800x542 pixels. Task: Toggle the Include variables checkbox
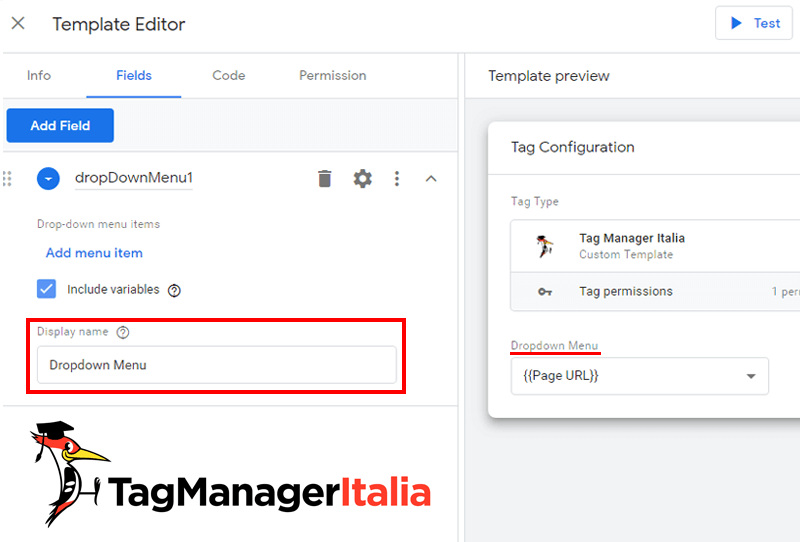click(46, 289)
